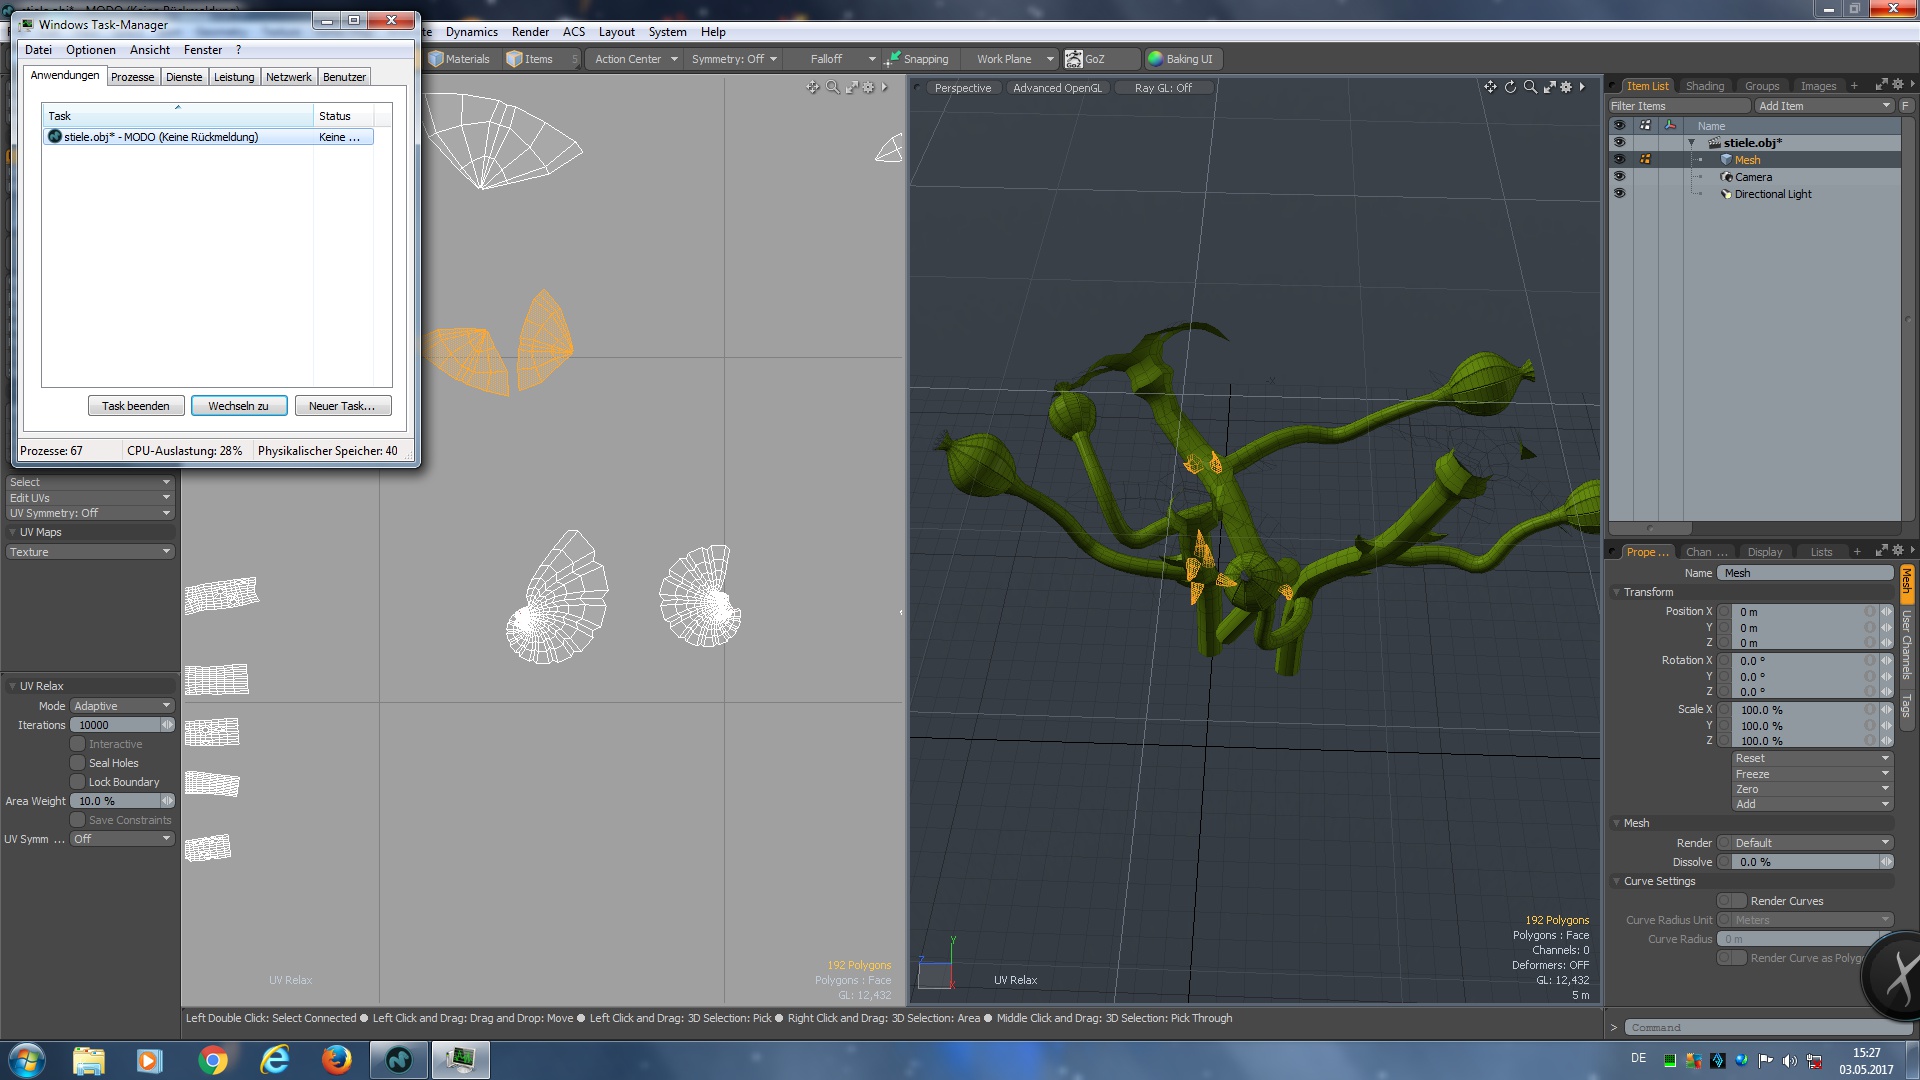This screenshot has height=1080, width=1920.
Task: Open perspective viewport gear settings
Action: click(x=1566, y=87)
